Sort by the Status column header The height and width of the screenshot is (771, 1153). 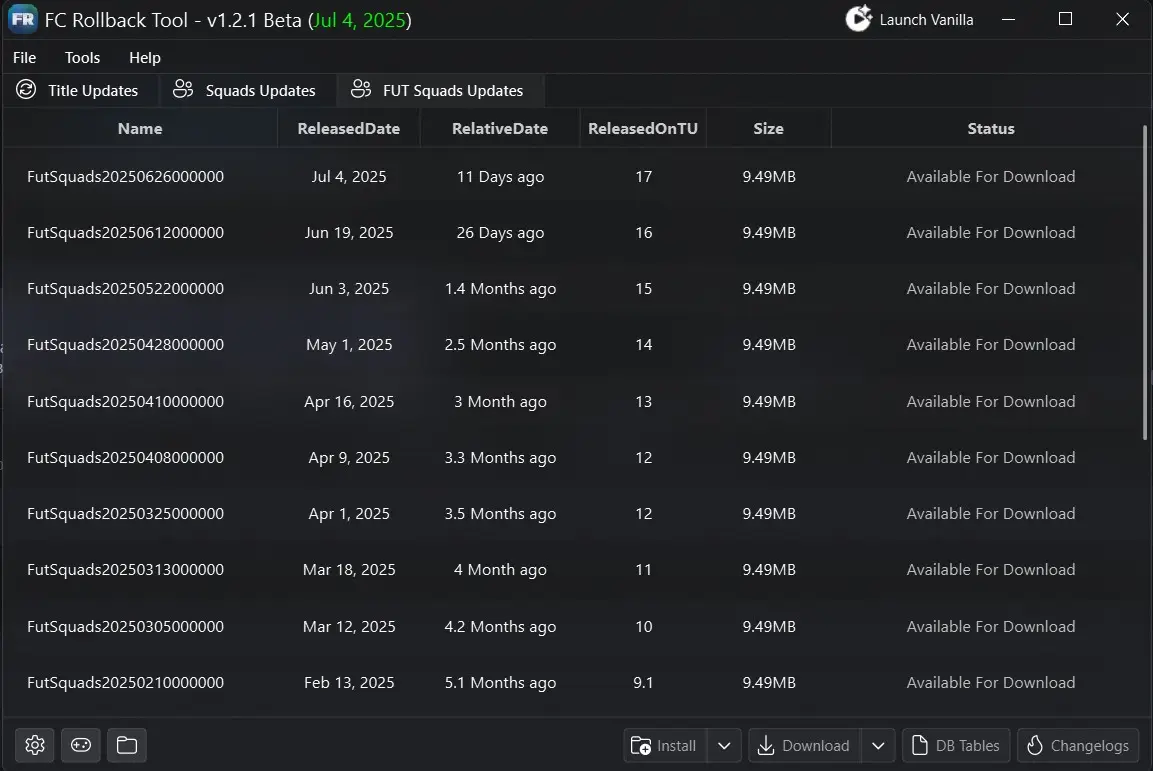[x=990, y=129]
